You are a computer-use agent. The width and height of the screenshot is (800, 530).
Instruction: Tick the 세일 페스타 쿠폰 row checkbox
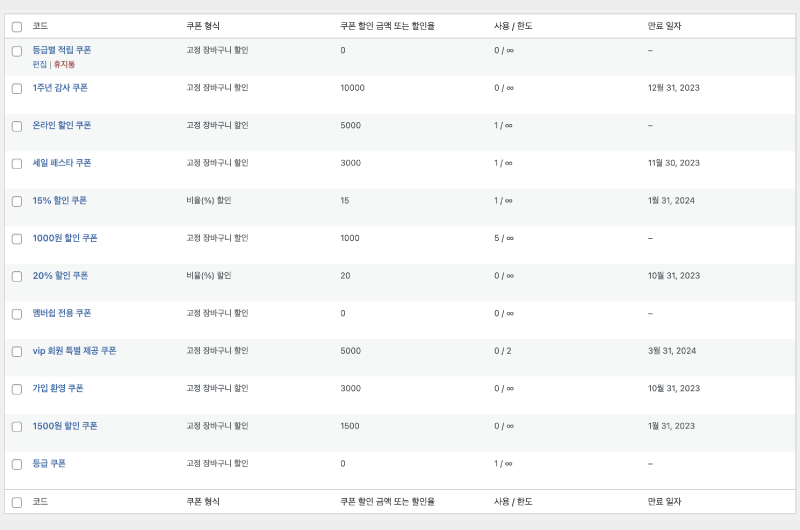point(17,163)
